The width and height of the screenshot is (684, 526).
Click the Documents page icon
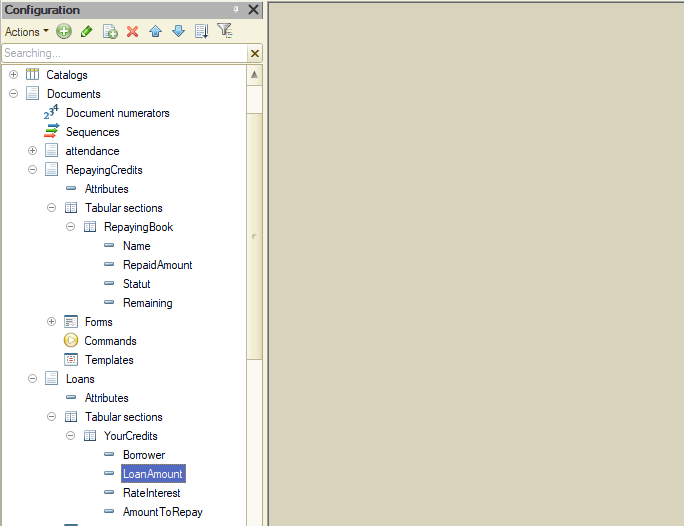tap(32, 93)
